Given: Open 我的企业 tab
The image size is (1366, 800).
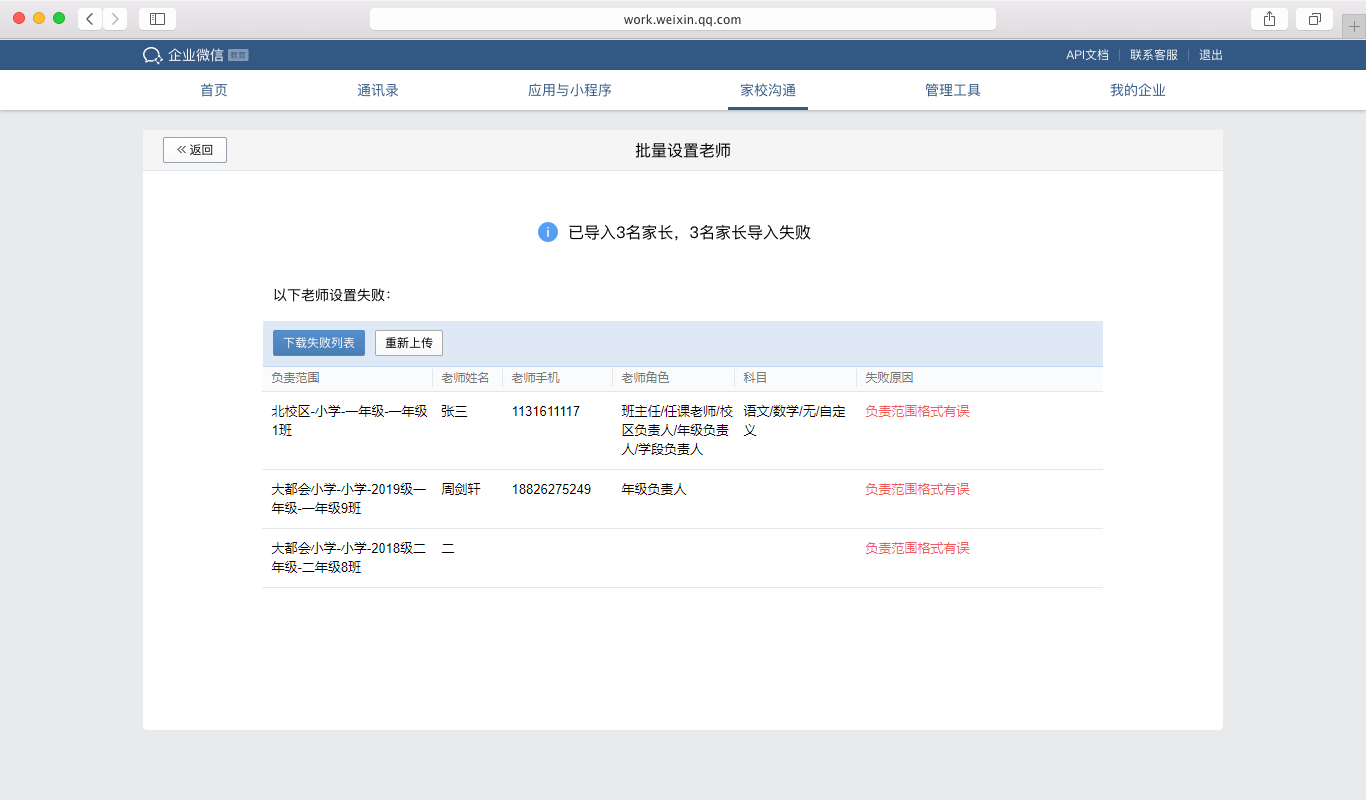Looking at the screenshot, I should click(1138, 90).
